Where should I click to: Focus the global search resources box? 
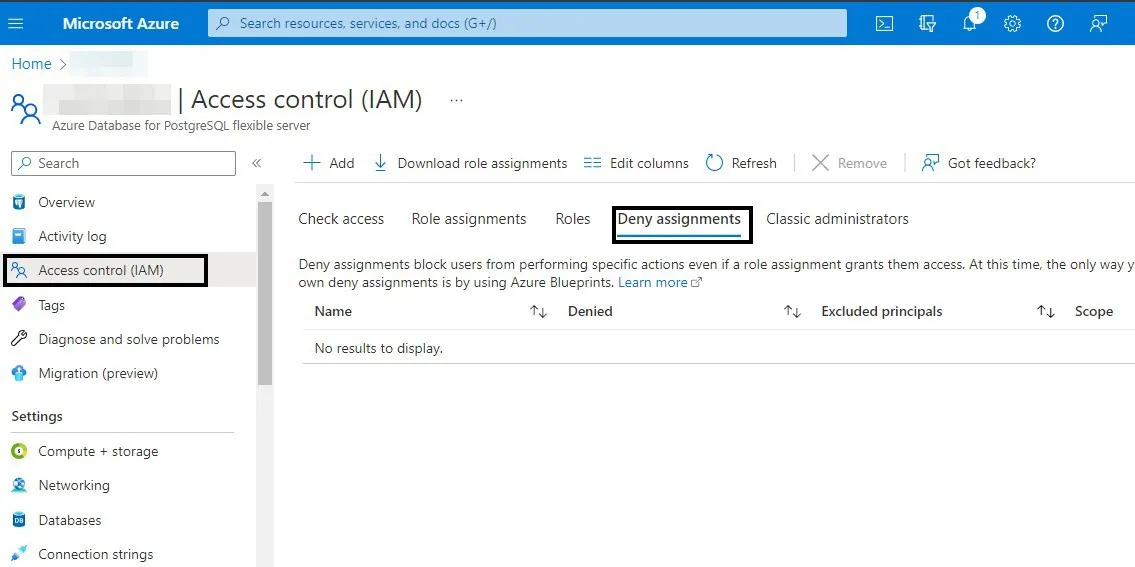point(527,23)
